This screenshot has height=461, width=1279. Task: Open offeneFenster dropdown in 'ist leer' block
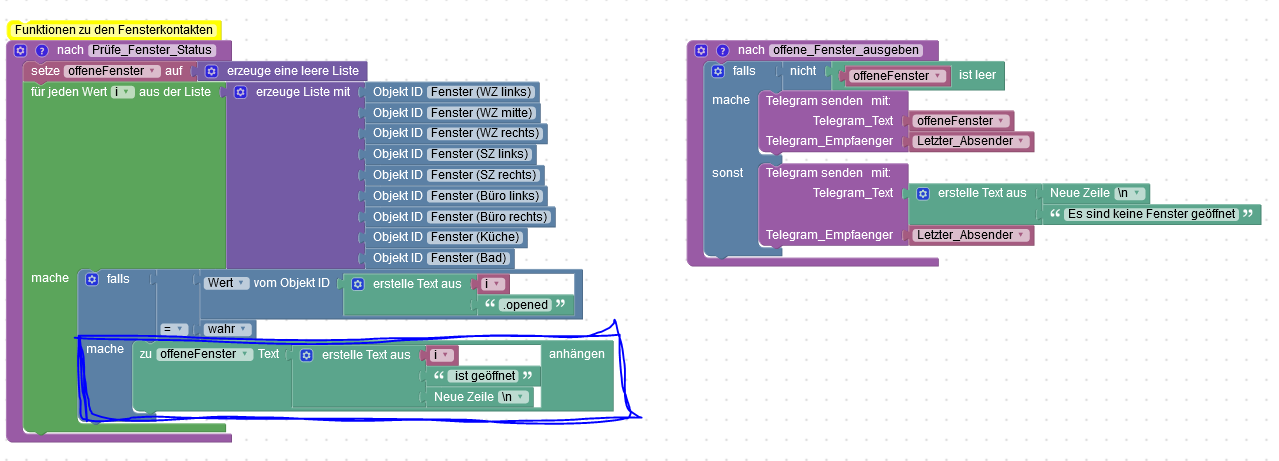[x=897, y=75]
